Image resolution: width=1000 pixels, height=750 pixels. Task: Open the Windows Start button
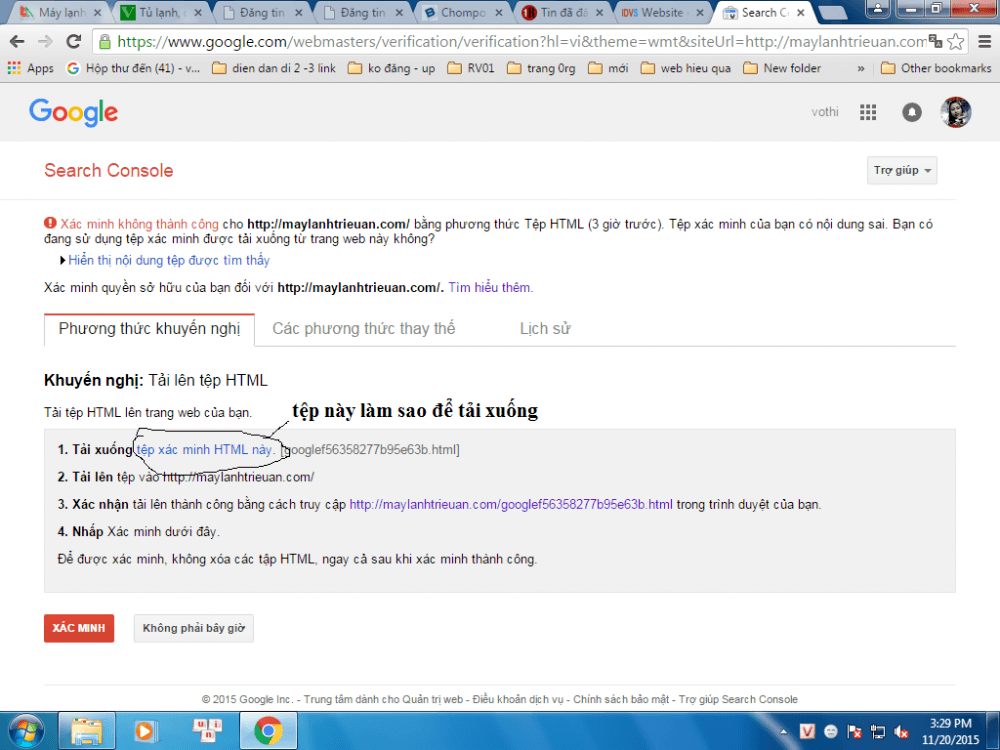pyautogui.click(x=26, y=731)
